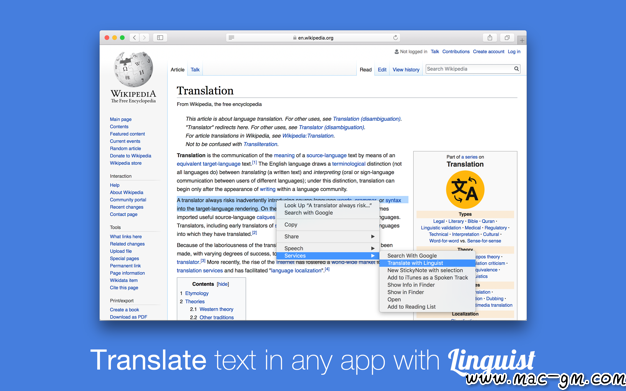This screenshot has width=626, height=391.
Task: Collapse contents with the hide link
Action: 223,284
